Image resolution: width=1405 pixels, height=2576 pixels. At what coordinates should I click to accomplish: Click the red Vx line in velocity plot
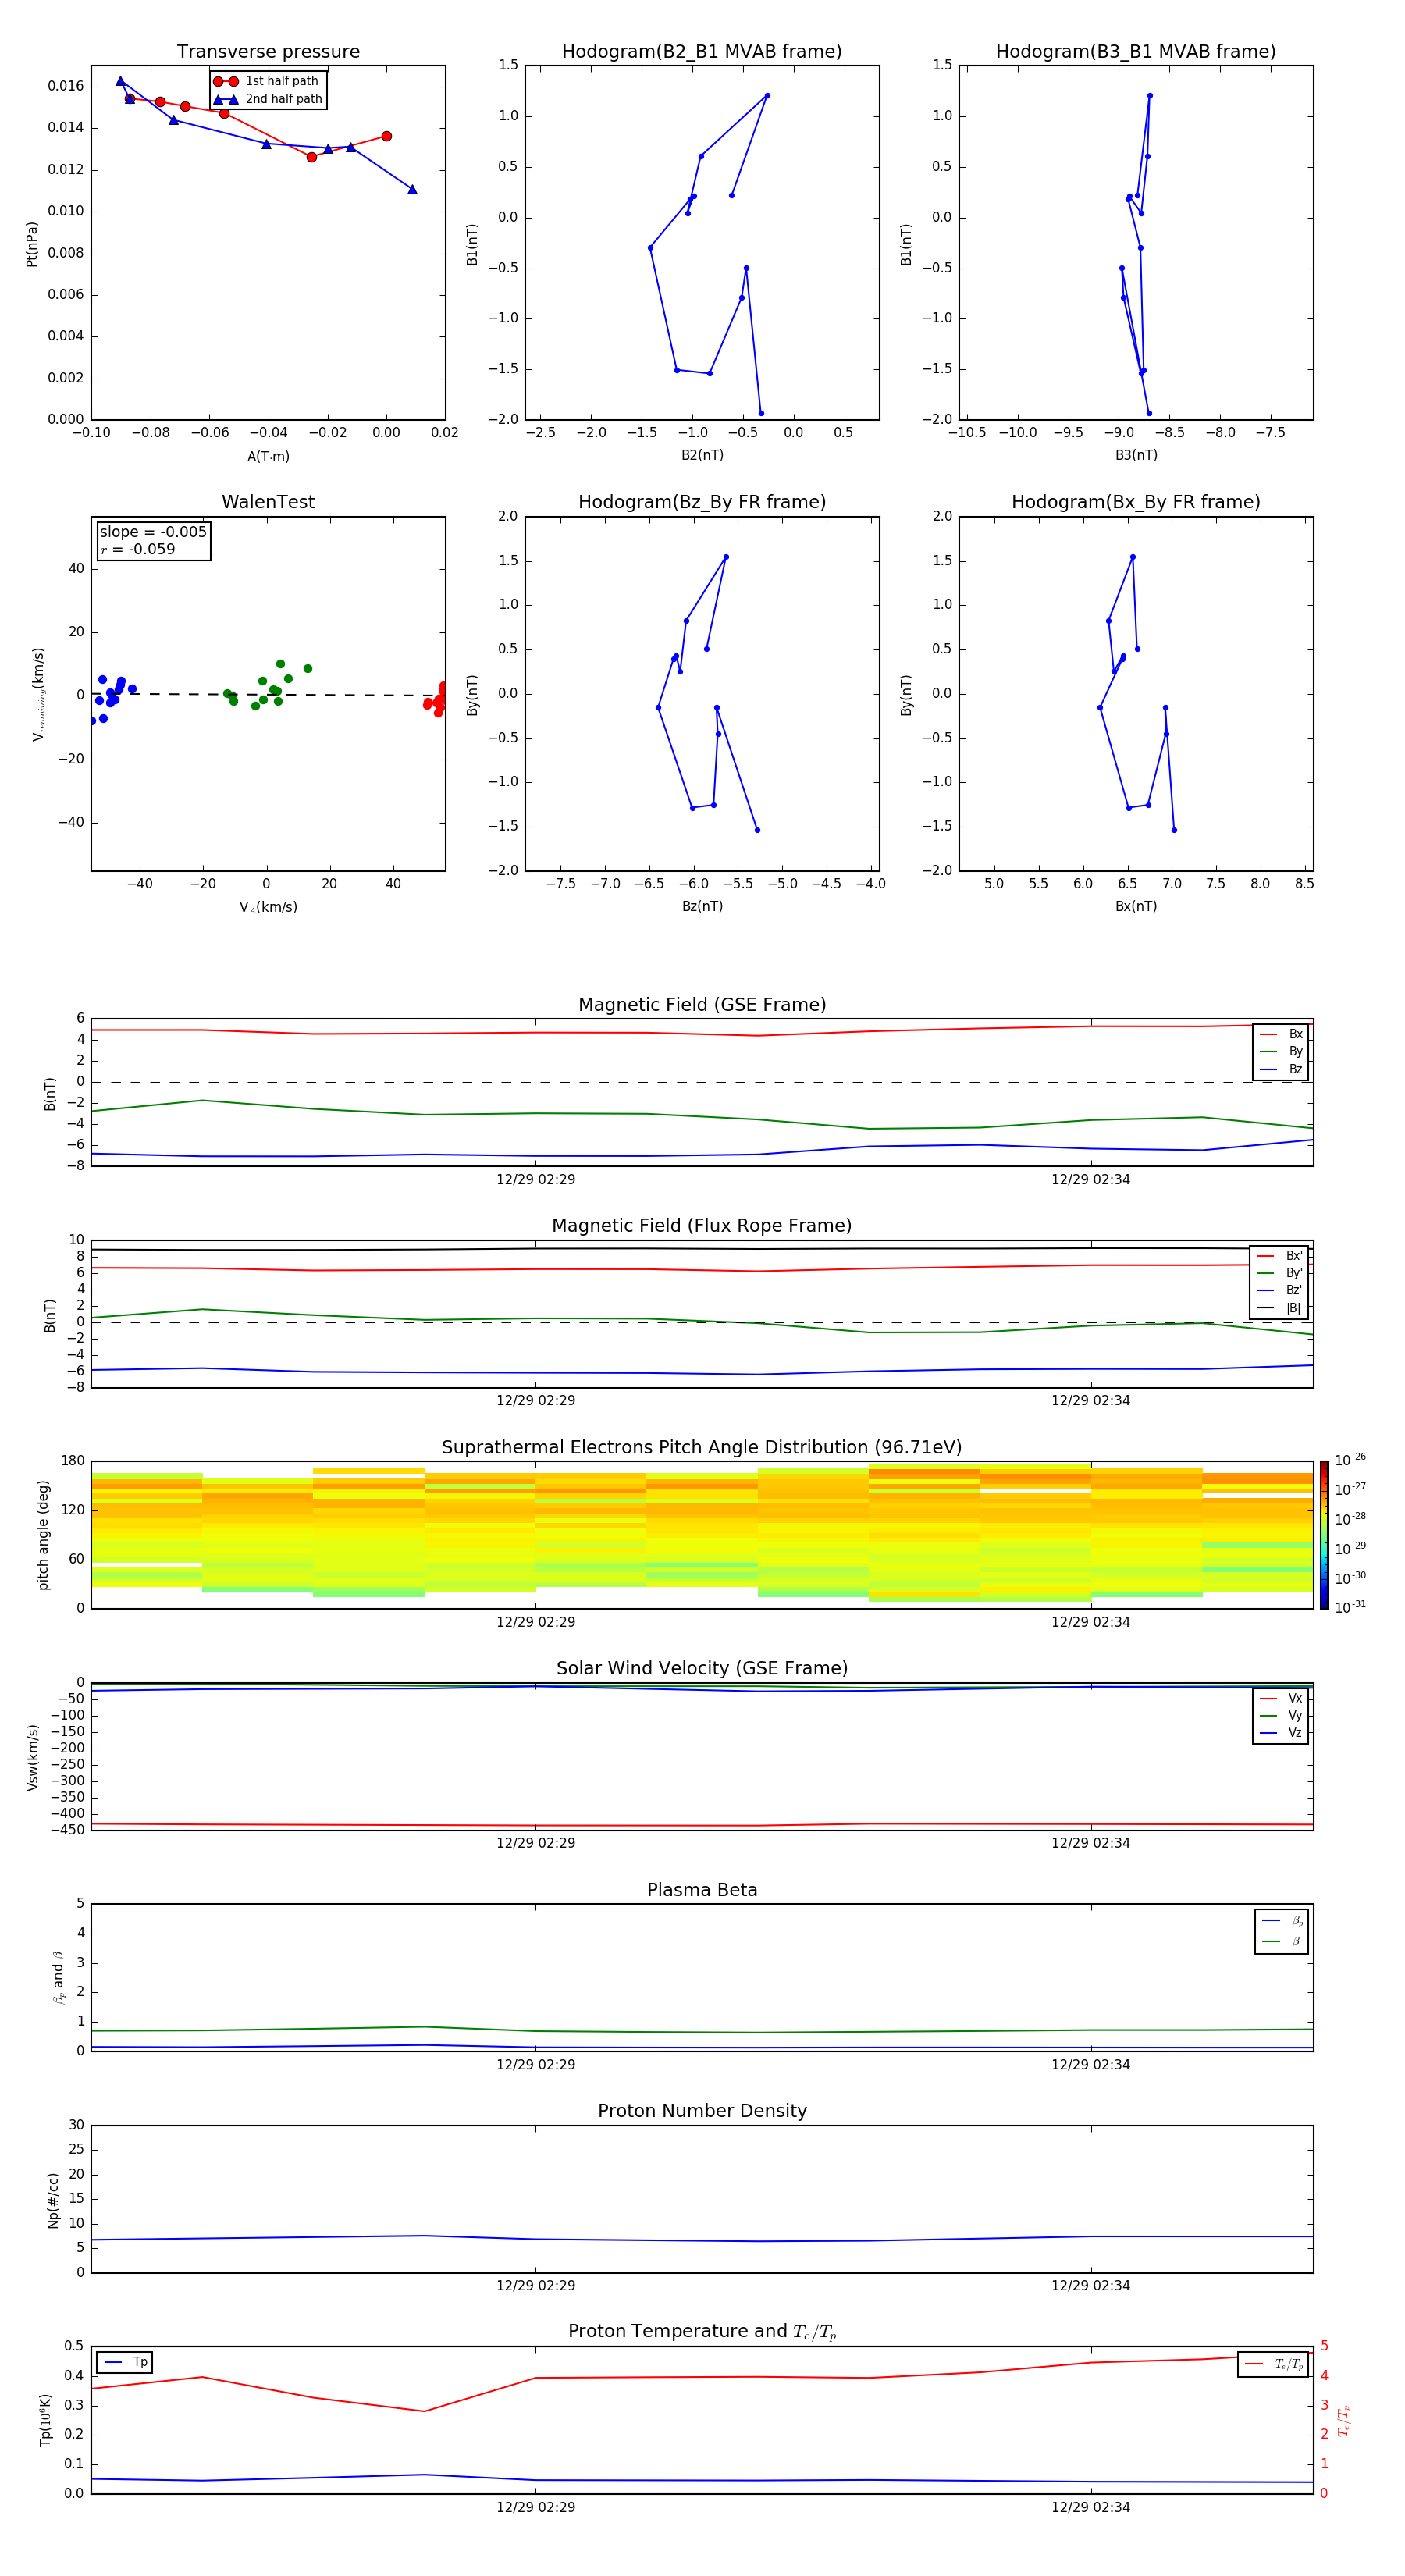(702, 1826)
